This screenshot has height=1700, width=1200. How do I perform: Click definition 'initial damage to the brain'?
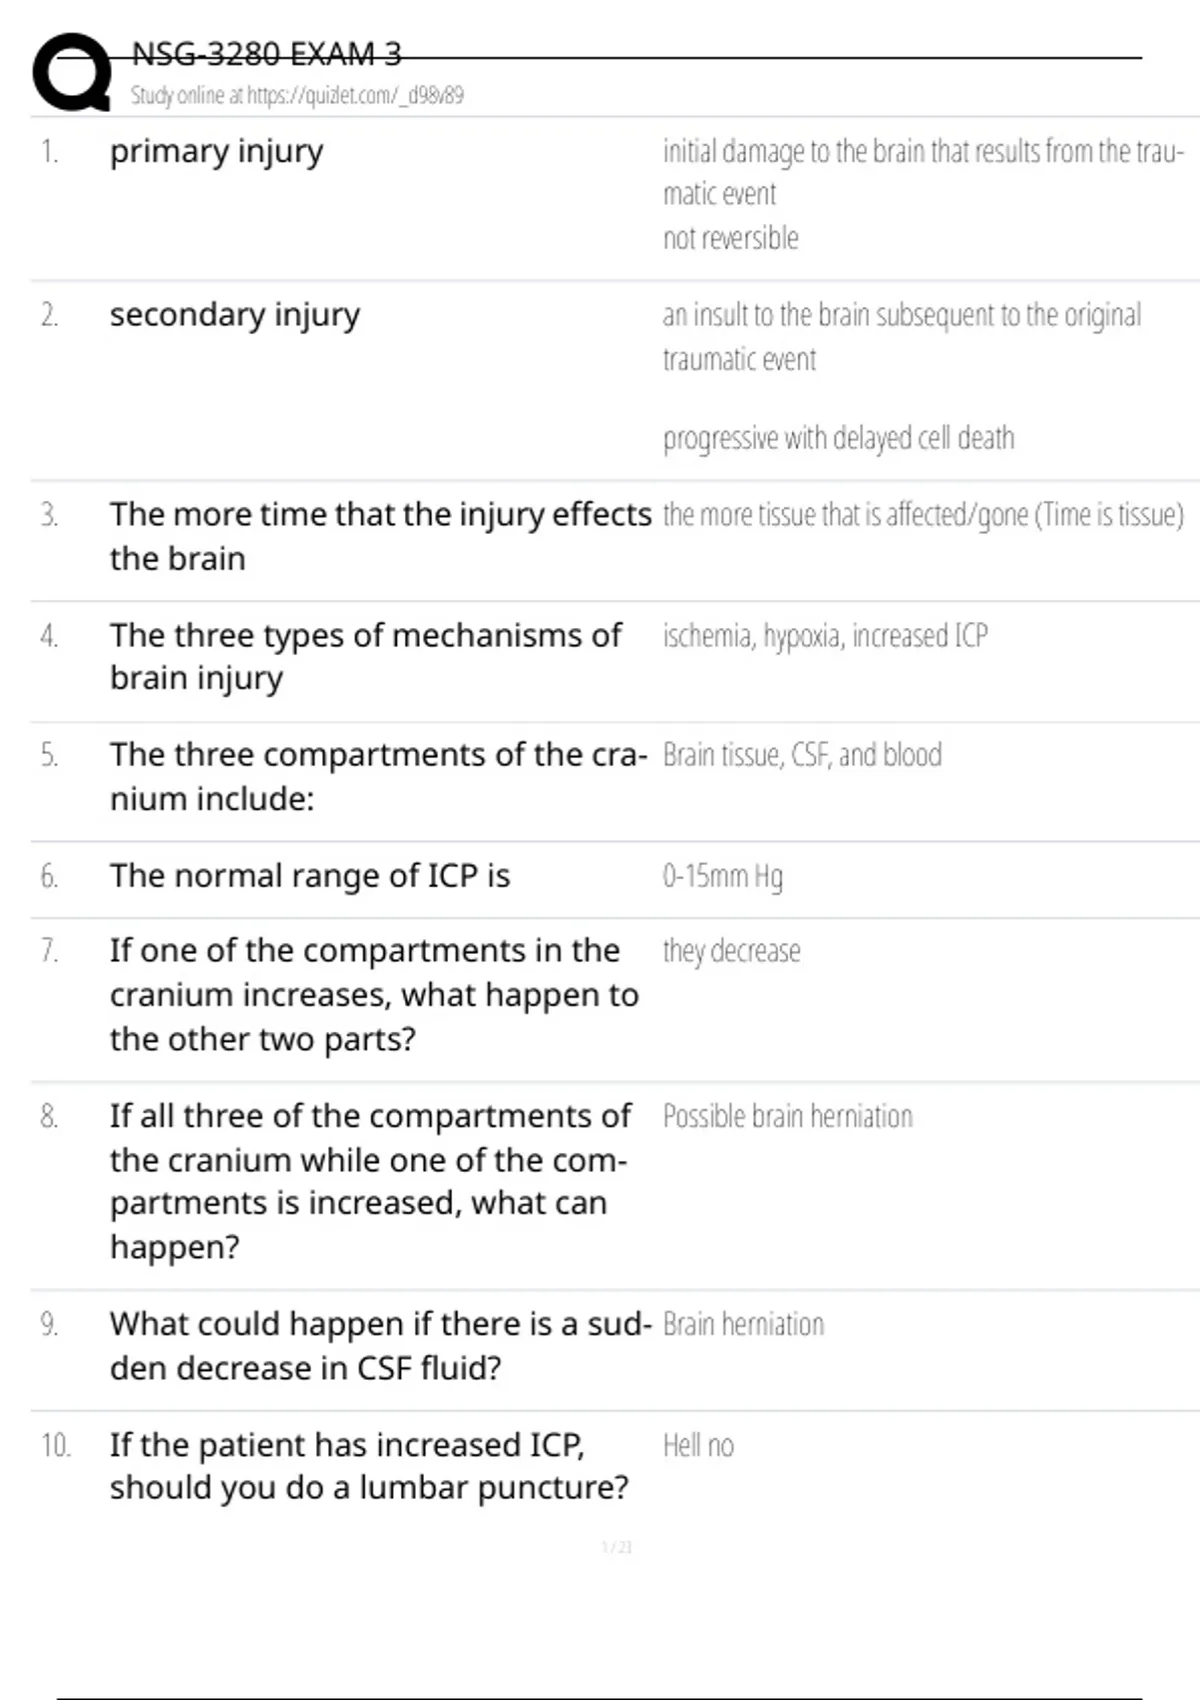pyautogui.click(x=923, y=172)
